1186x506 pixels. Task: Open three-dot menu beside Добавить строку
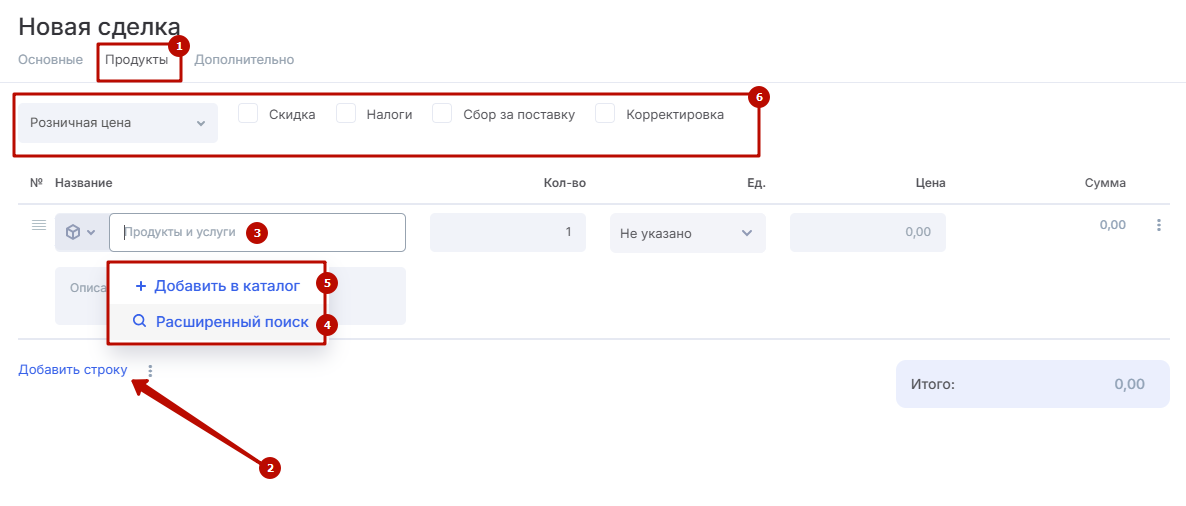pyautogui.click(x=150, y=371)
